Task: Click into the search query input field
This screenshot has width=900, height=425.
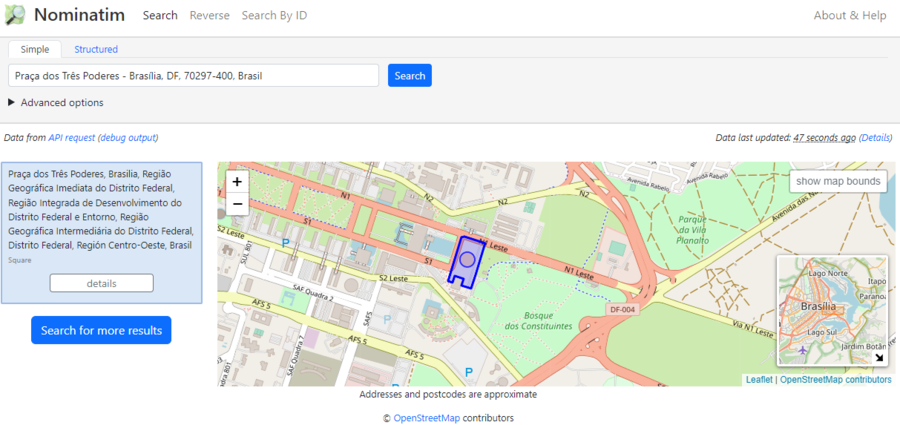Action: click(x=193, y=75)
